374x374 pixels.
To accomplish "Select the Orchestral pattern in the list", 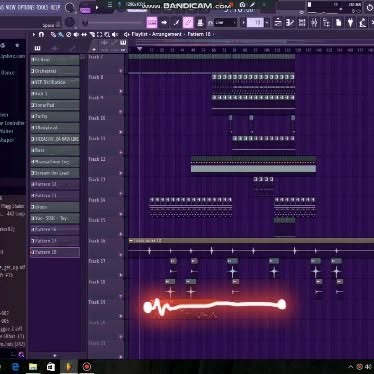I will tap(55, 71).
